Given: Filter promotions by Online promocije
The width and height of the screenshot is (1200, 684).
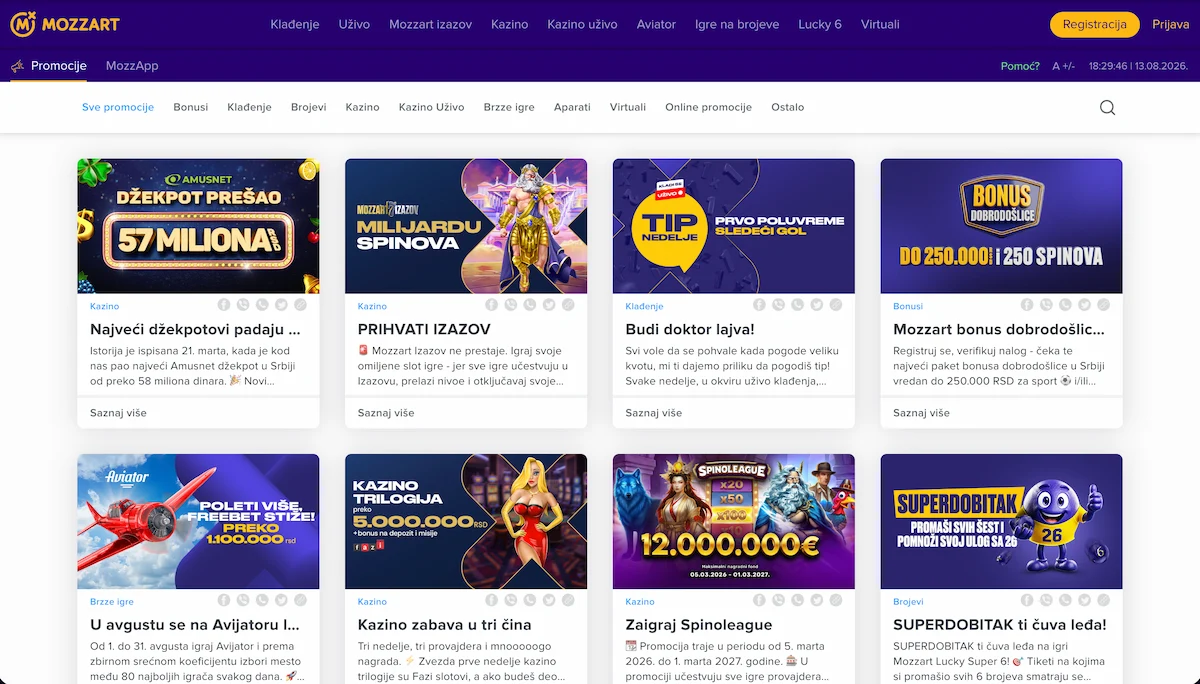Looking at the screenshot, I should (x=708, y=107).
